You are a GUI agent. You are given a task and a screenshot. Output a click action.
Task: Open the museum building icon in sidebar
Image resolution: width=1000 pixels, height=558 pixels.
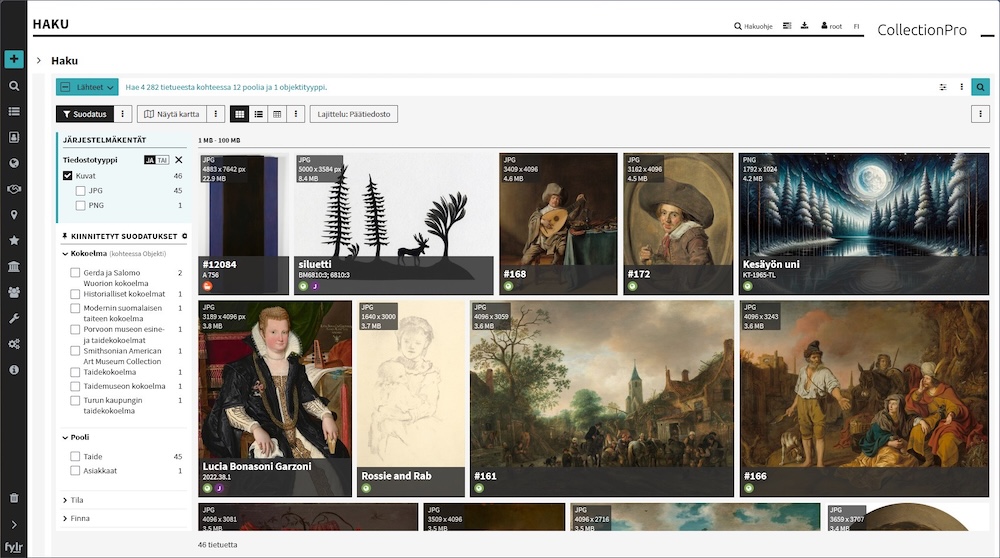(x=13, y=267)
